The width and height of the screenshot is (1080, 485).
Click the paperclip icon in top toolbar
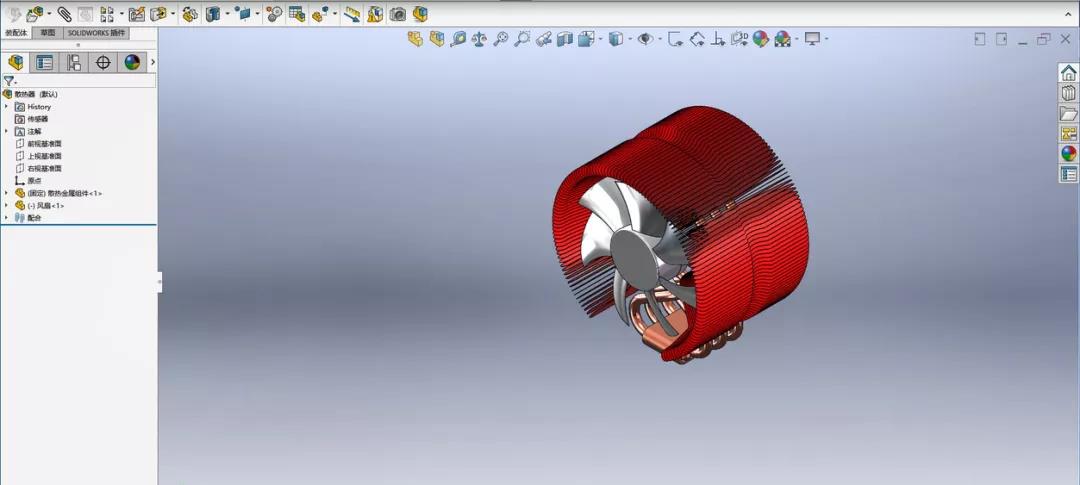click(x=64, y=14)
